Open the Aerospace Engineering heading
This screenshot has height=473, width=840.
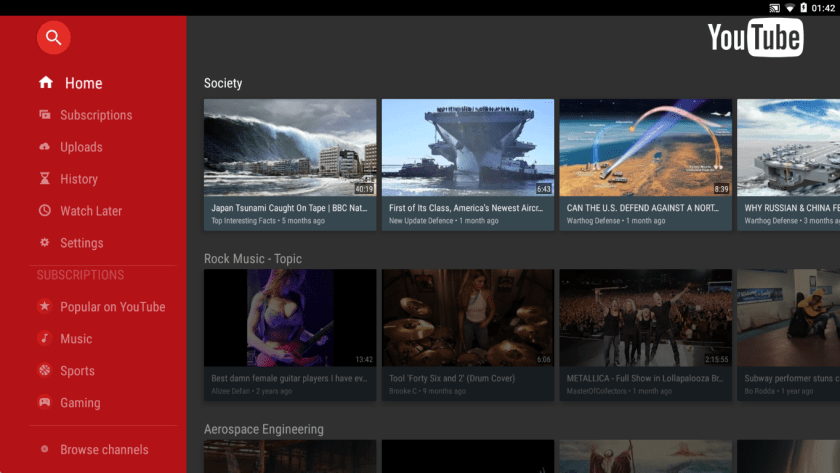coord(264,429)
